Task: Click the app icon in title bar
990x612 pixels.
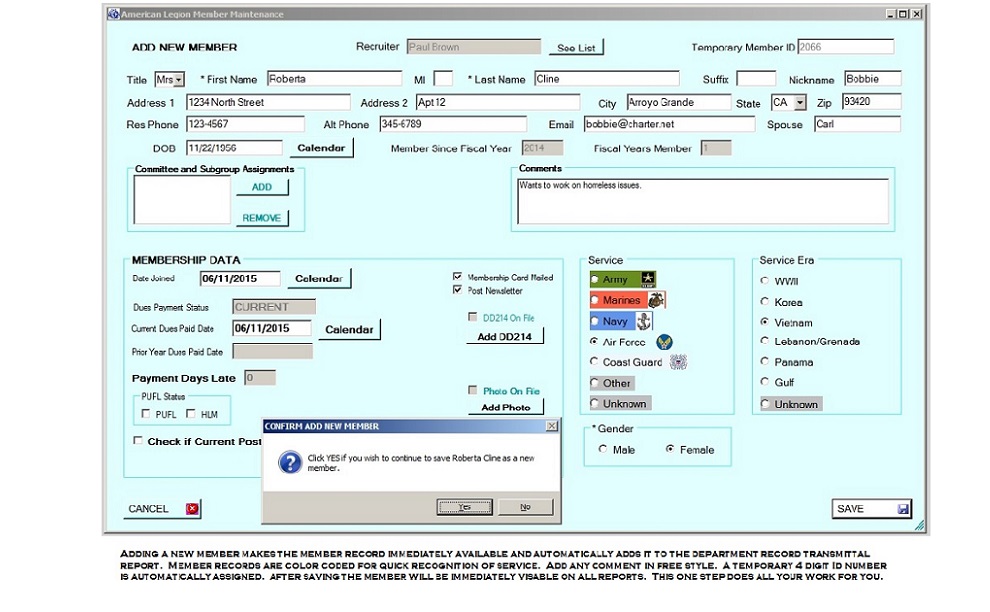Action: 113,13
